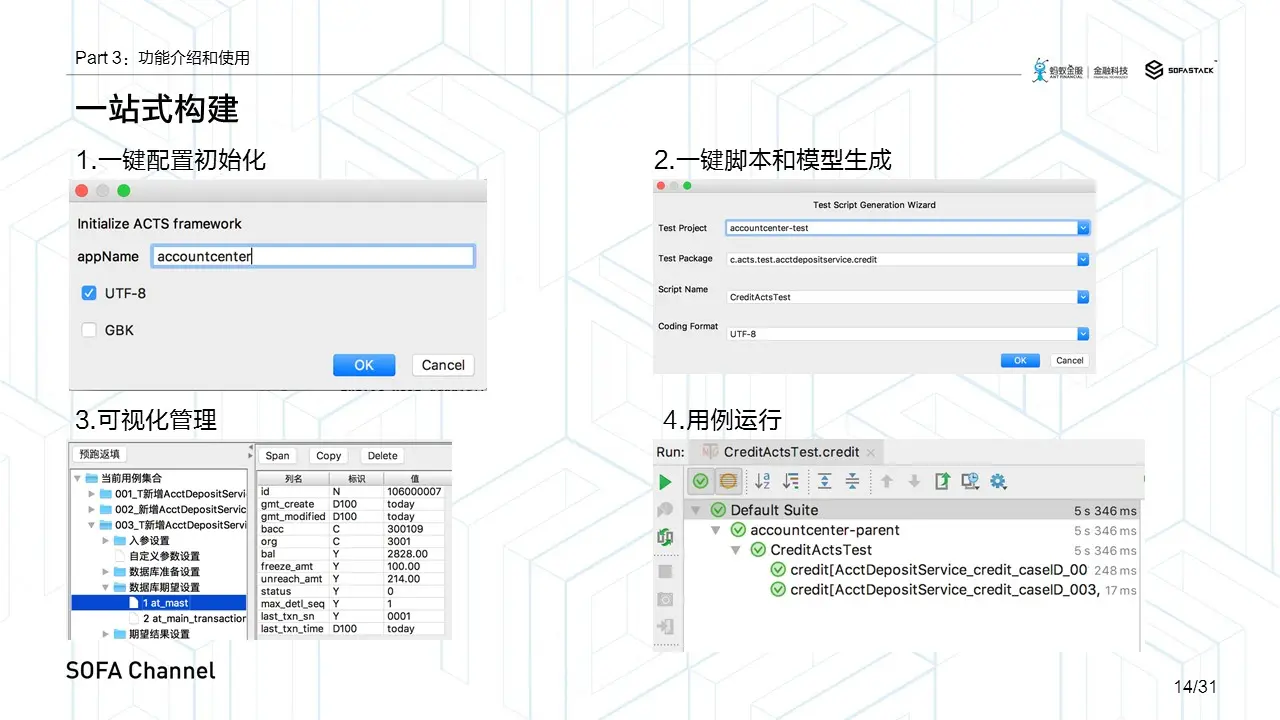Close the CreditActsTest.credit tab
1280x720 pixels.
click(871, 453)
